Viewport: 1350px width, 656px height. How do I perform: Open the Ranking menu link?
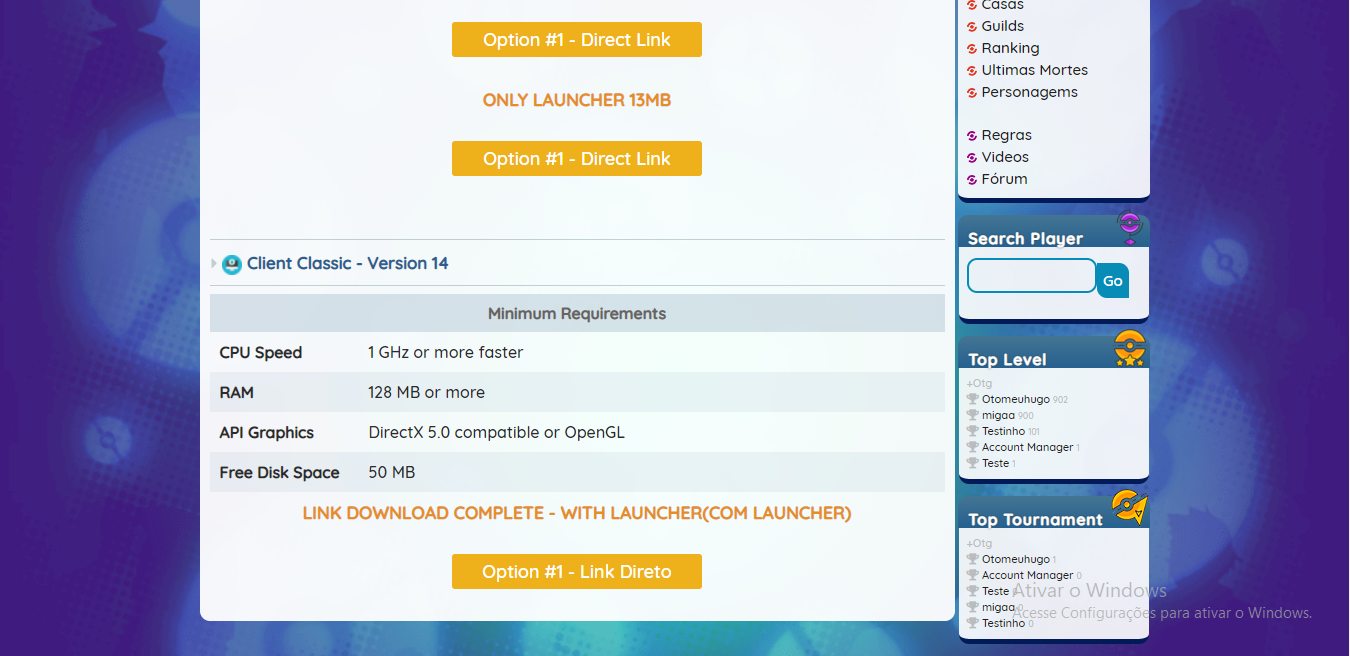1010,48
